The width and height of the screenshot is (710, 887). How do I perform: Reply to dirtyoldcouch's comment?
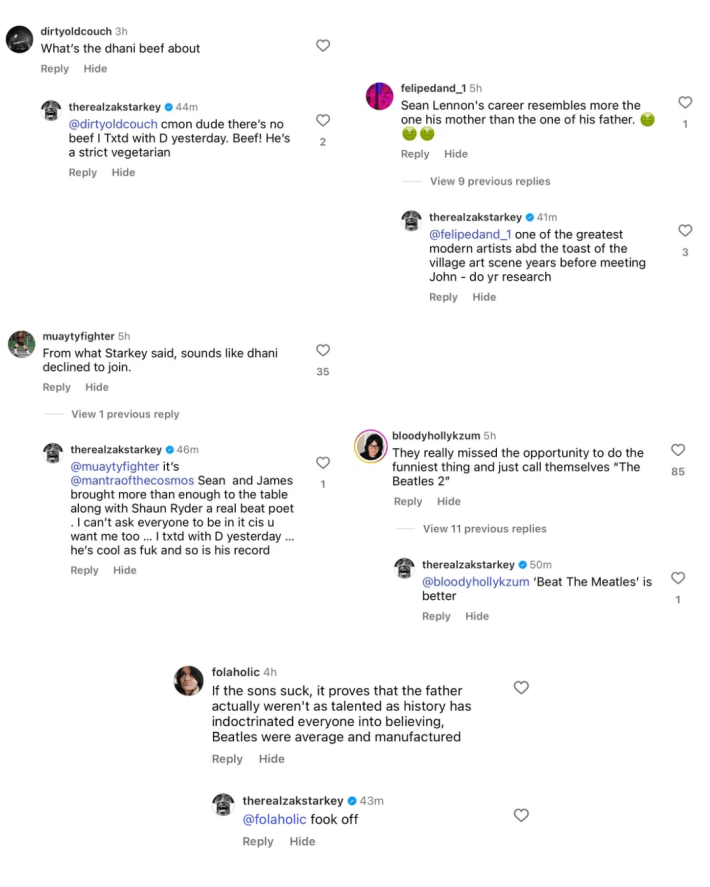coord(55,69)
